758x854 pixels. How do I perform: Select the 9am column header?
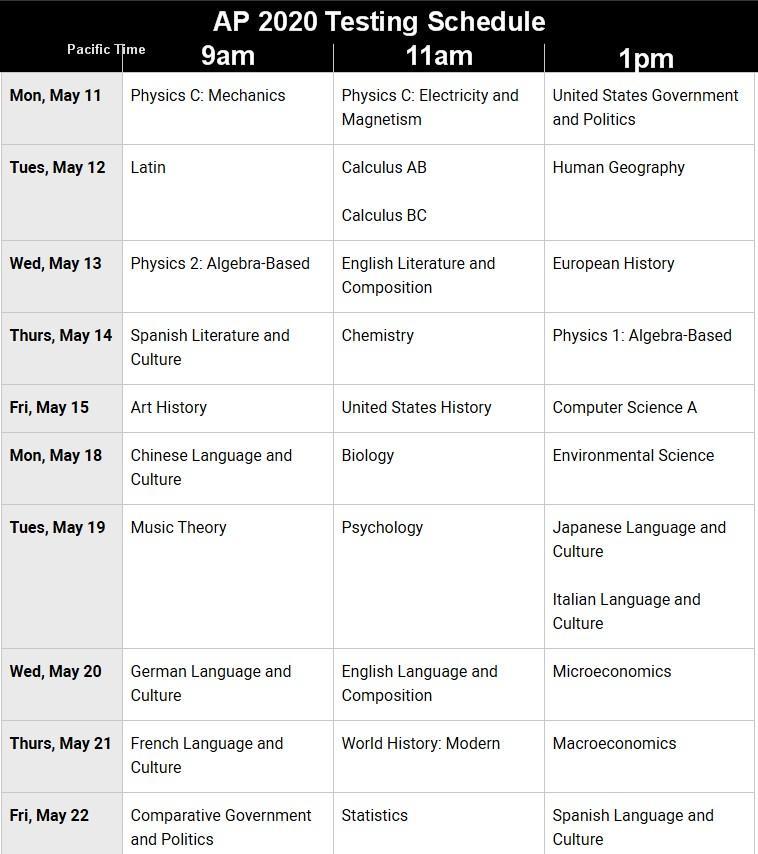click(x=227, y=55)
